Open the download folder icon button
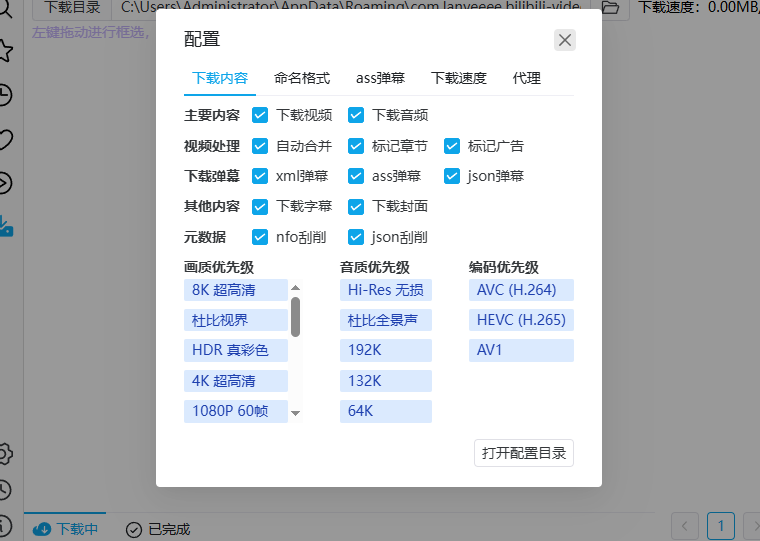Image resolution: width=760 pixels, height=541 pixels. [x=609, y=8]
